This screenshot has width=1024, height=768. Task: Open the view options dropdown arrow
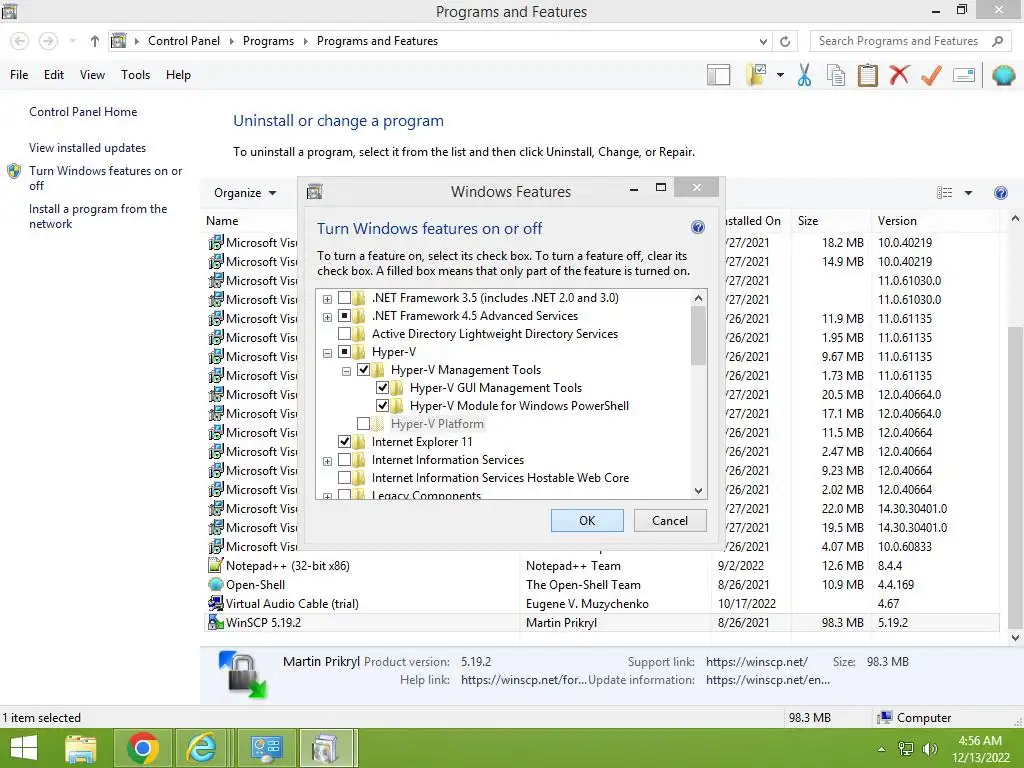click(968, 193)
